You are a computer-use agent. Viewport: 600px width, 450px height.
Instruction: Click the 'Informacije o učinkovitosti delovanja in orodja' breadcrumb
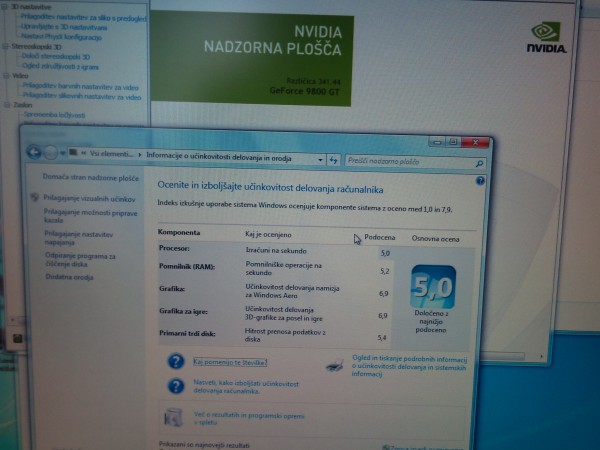pos(218,157)
